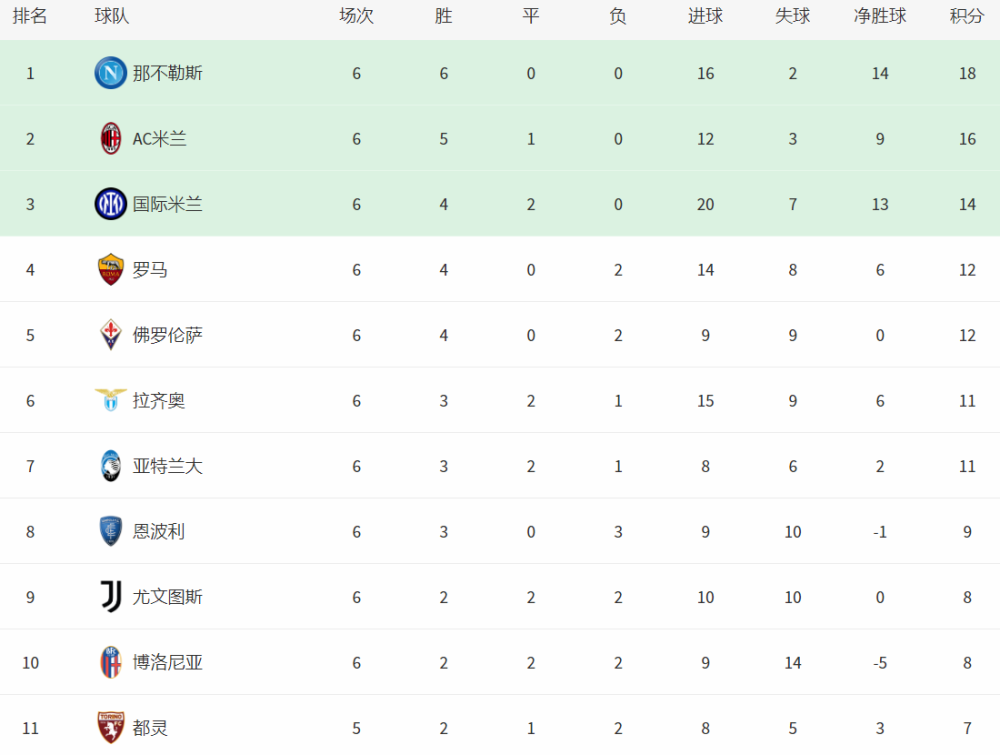Click the 排名 column header
Screen dimensions: 1000x755
(30, 16)
